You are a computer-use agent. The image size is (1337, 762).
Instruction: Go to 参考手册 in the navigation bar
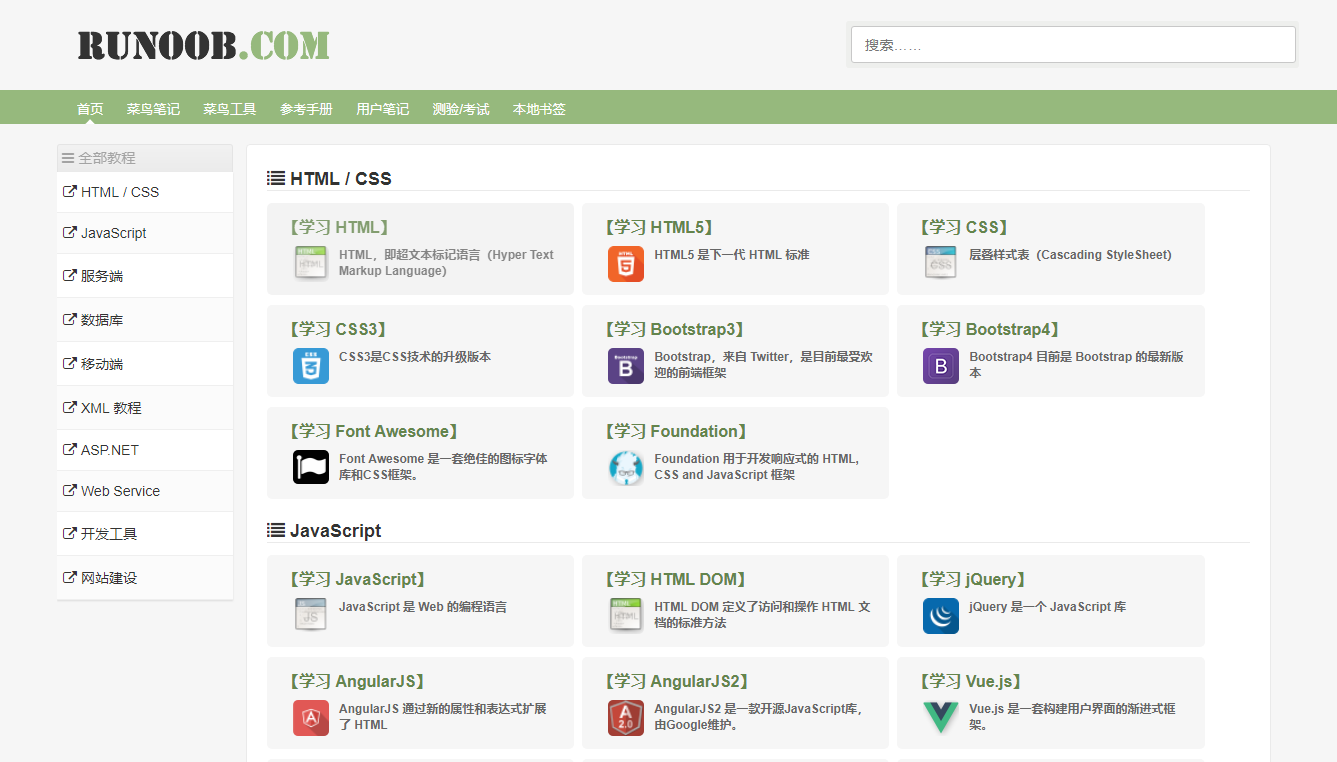(306, 109)
